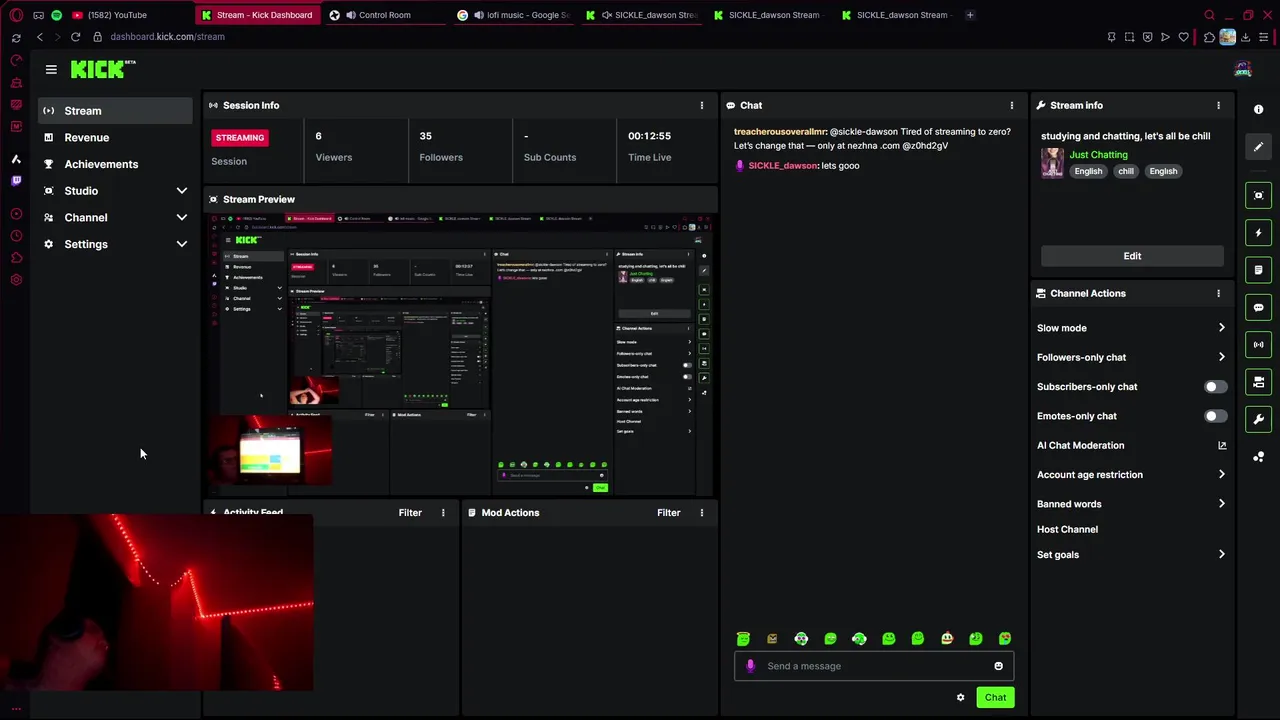Click Host Channel action
Image resolution: width=1280 pixels, height=720 pixels.
click(x=1067, y=530)
